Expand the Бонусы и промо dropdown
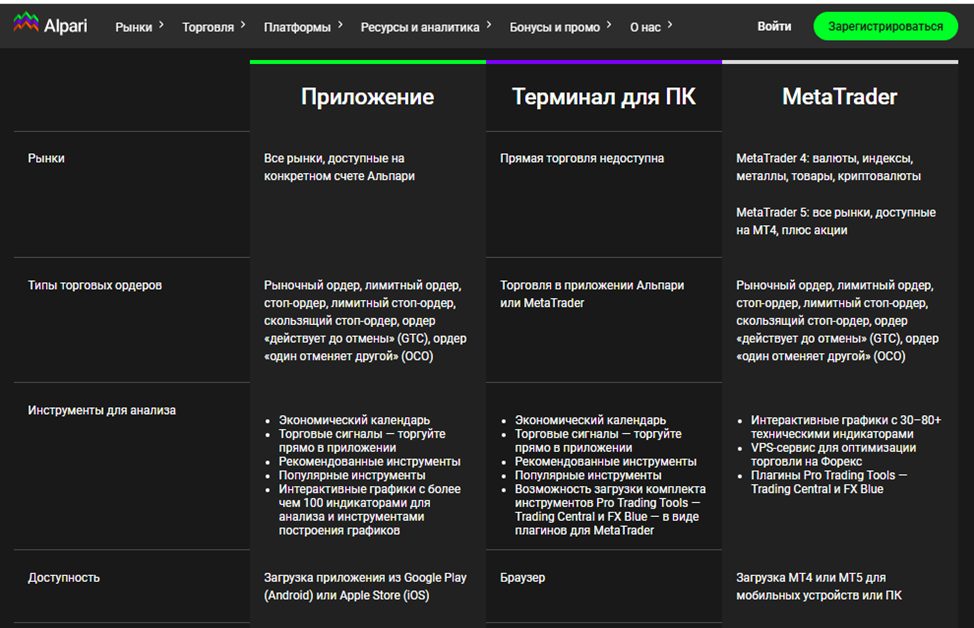 click(610, 23)
